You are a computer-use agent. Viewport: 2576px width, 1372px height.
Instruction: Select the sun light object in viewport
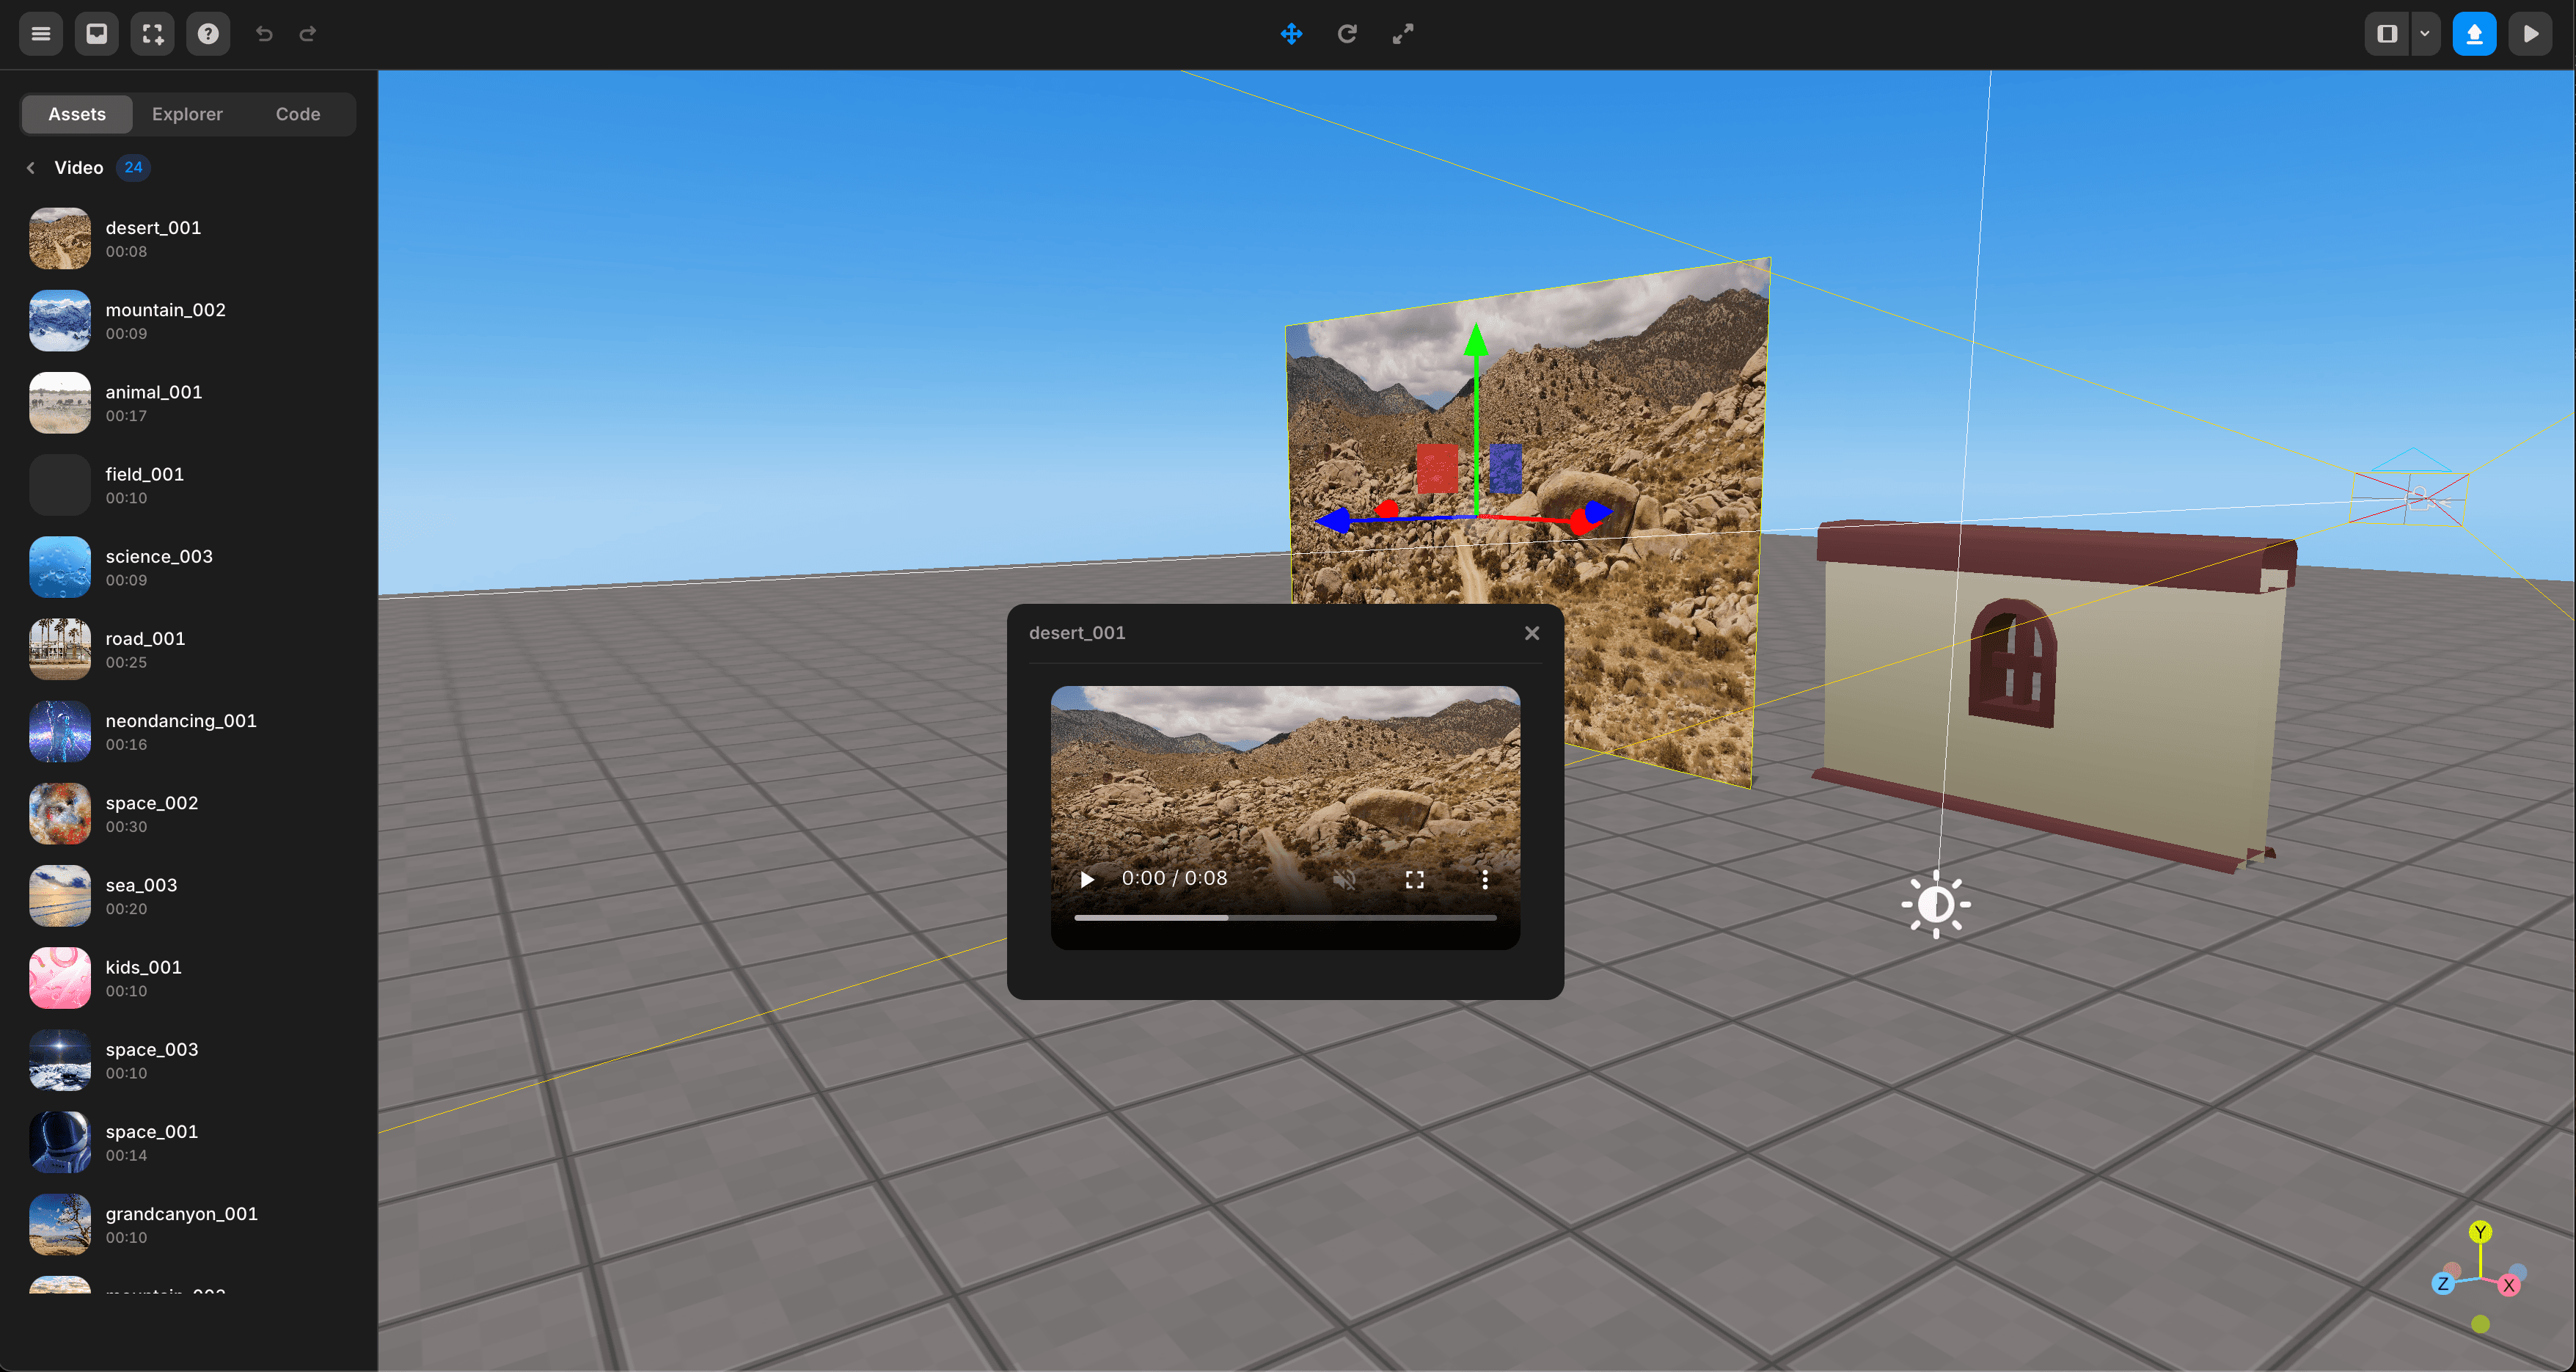click(x=1936, y=904)
